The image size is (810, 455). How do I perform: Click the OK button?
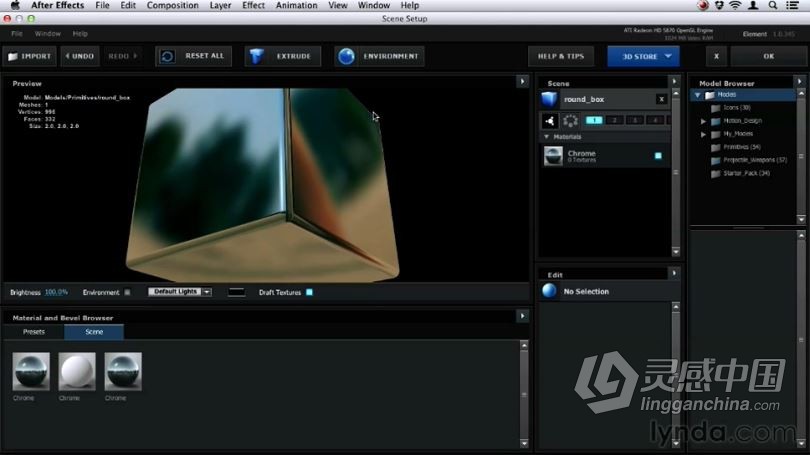(x=768, y=56)
